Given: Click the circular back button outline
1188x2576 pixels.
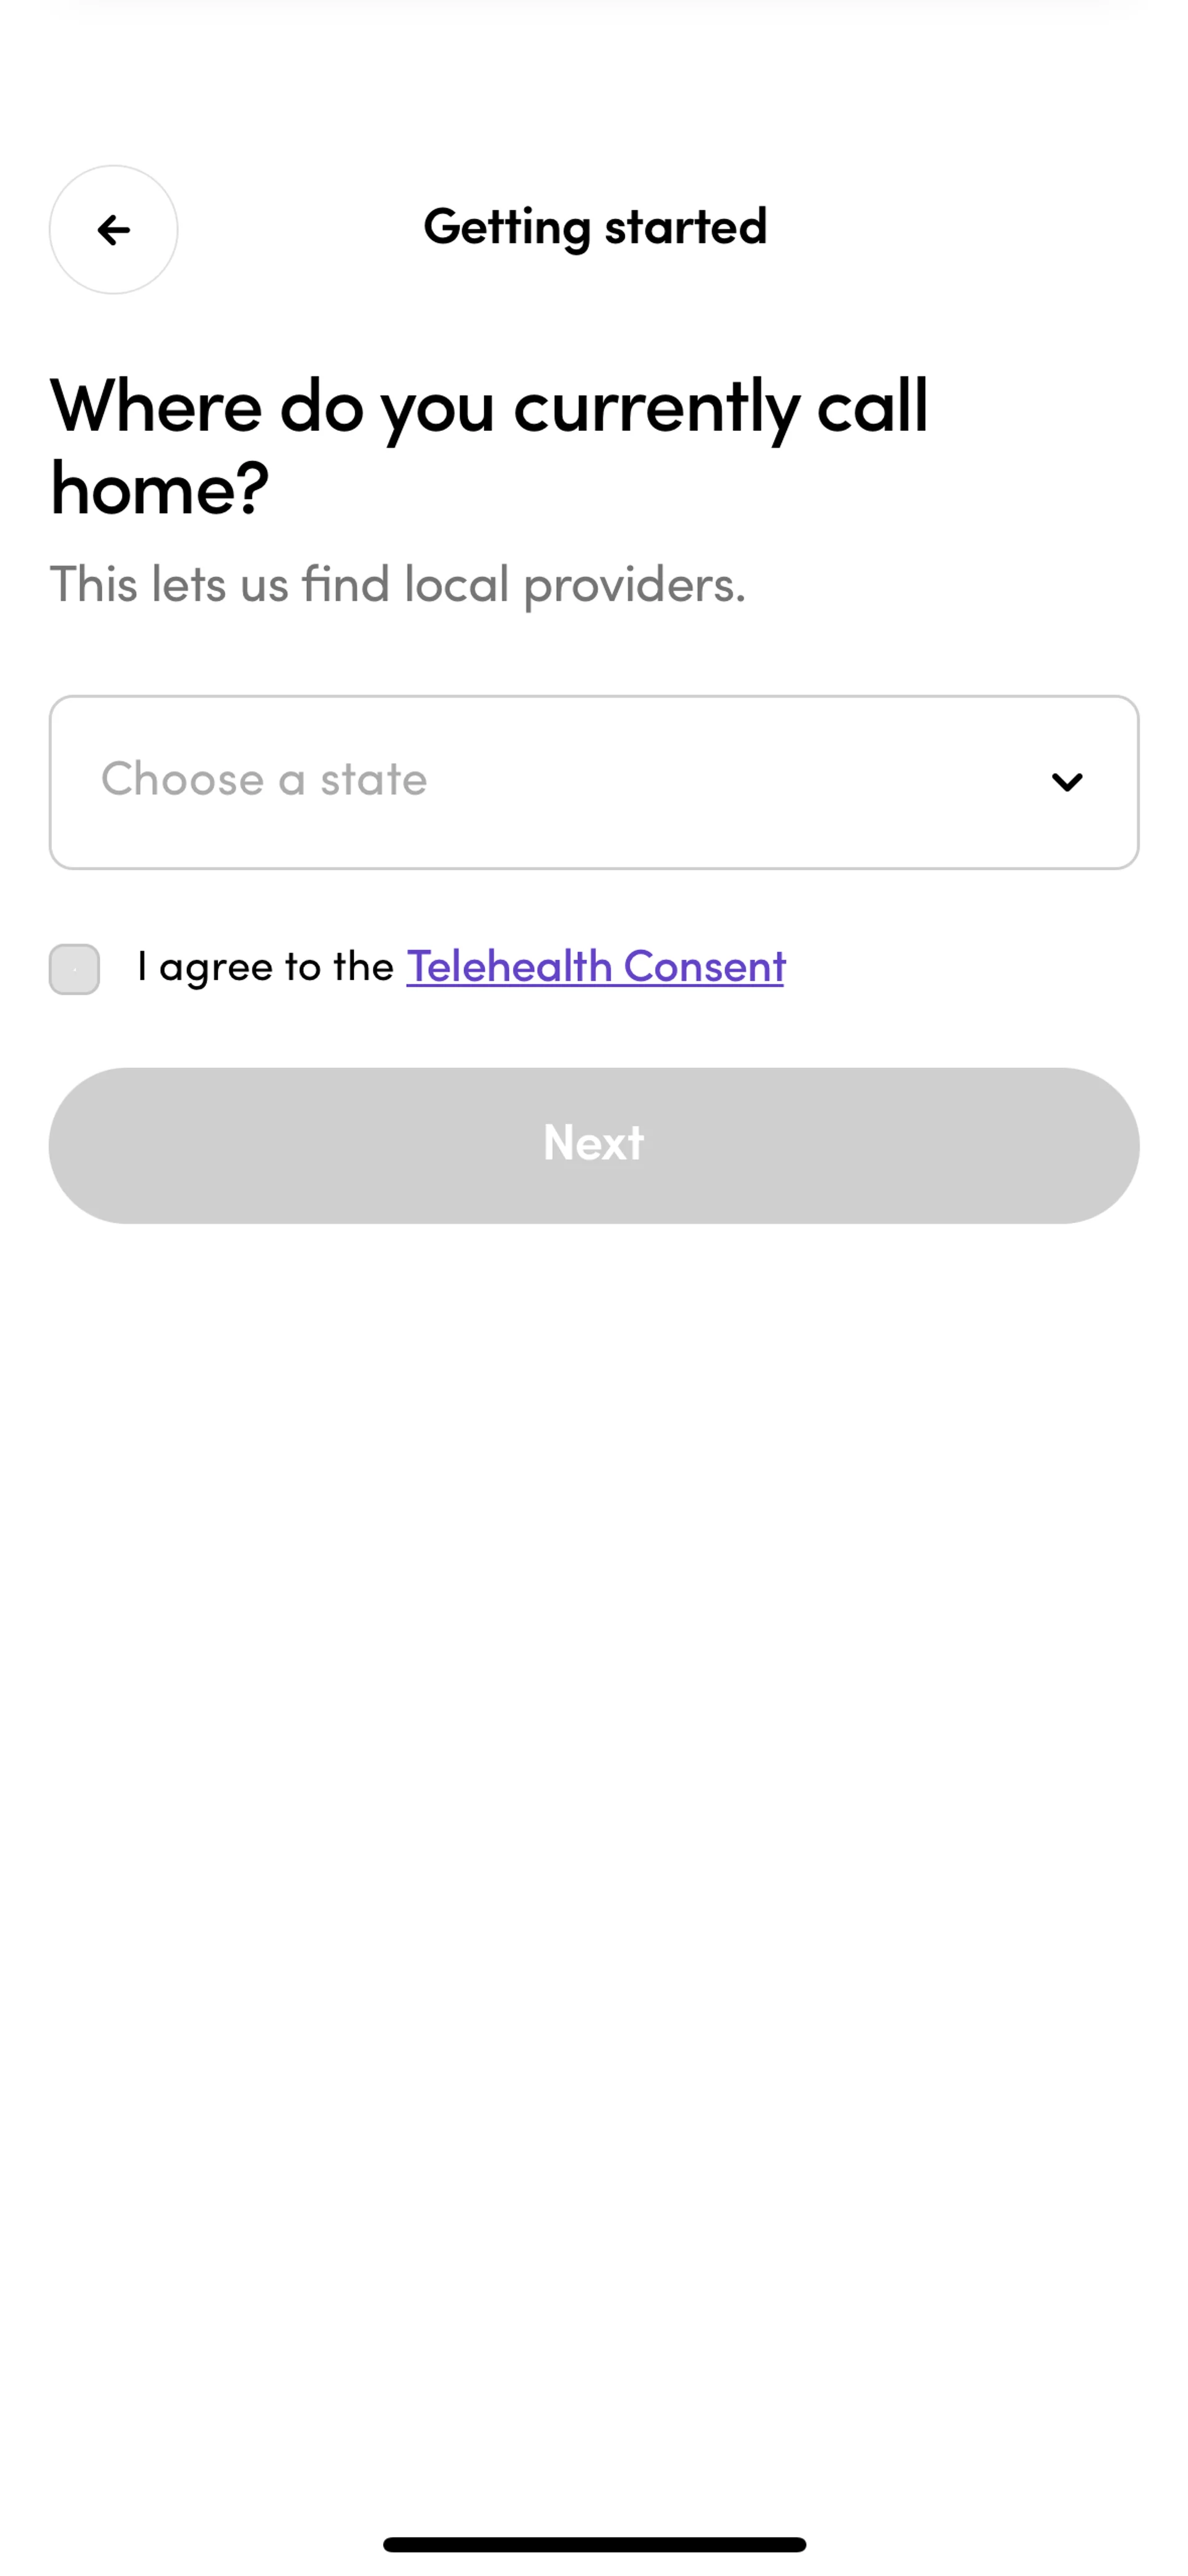Looking at the screenshot, I should click(x=113, y=230).
